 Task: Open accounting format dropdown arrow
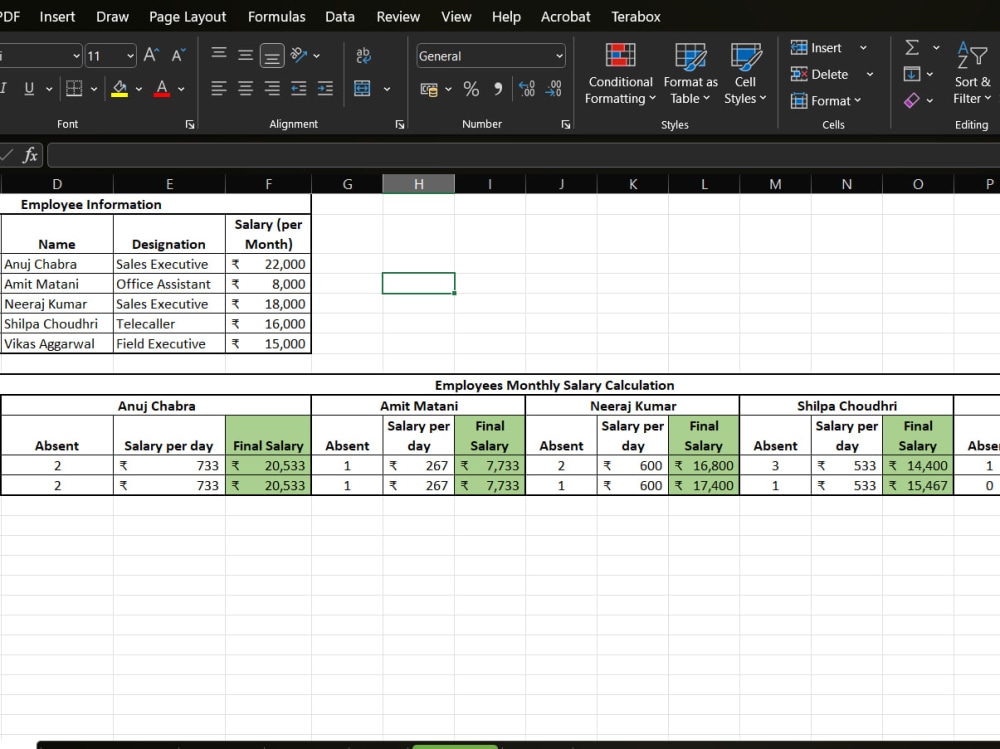click(448, 89)
